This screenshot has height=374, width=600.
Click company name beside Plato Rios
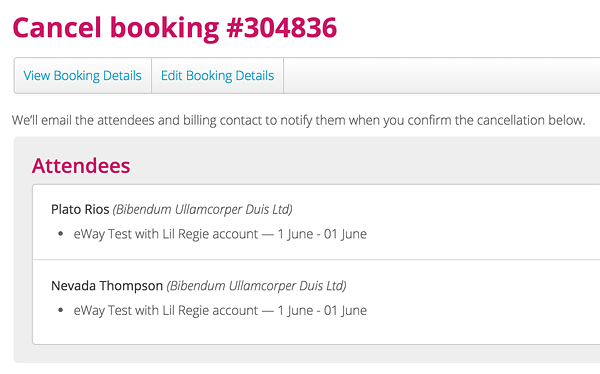pos(202,209)
